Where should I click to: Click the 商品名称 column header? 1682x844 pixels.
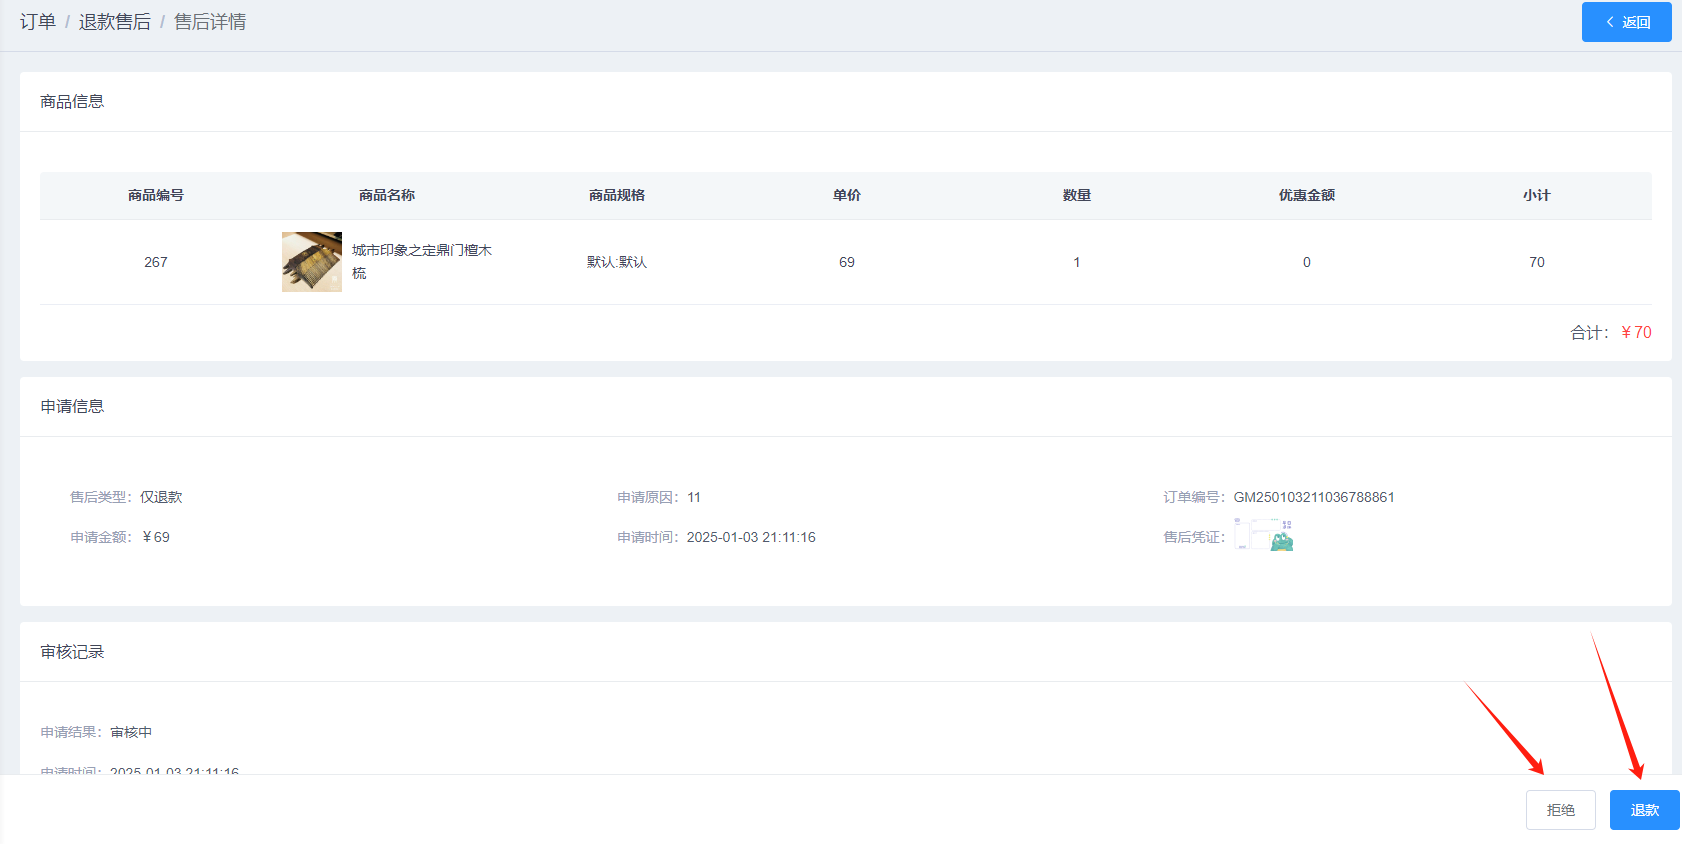point(387,195)
